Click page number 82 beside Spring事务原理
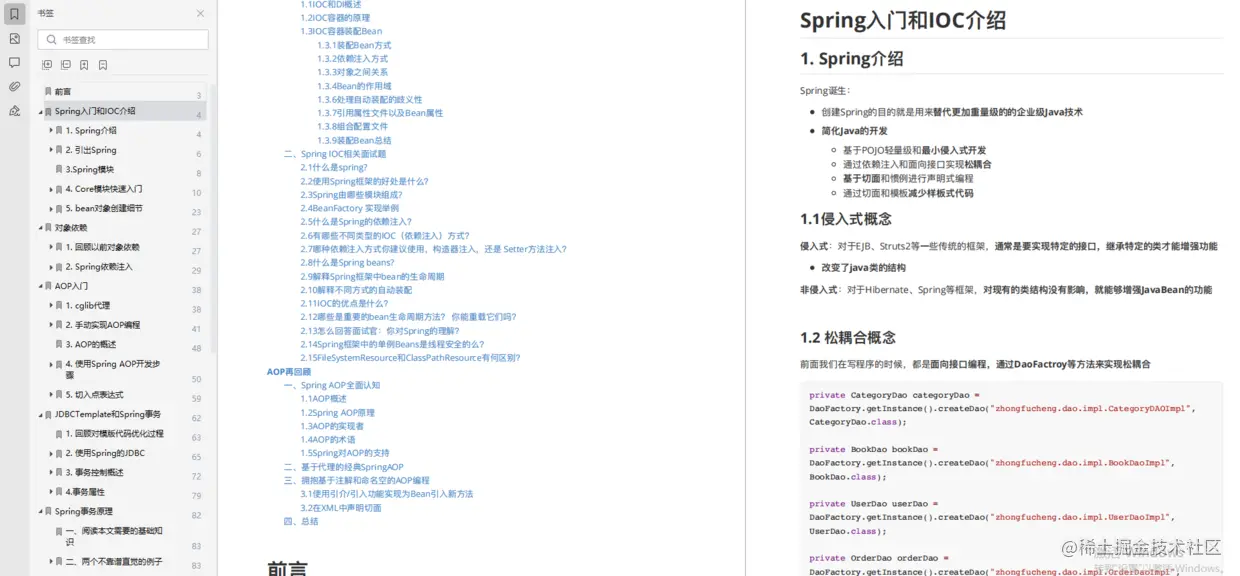The image size is (1240, 576). click(x=197, y=516)
